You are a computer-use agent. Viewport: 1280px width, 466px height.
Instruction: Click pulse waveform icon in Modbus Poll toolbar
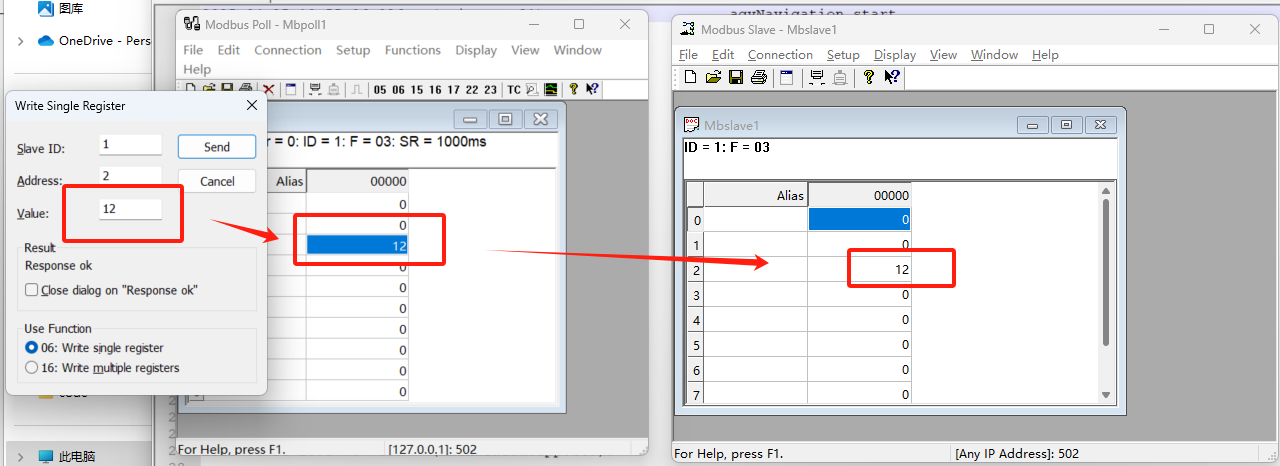click(x=356, y=90)
